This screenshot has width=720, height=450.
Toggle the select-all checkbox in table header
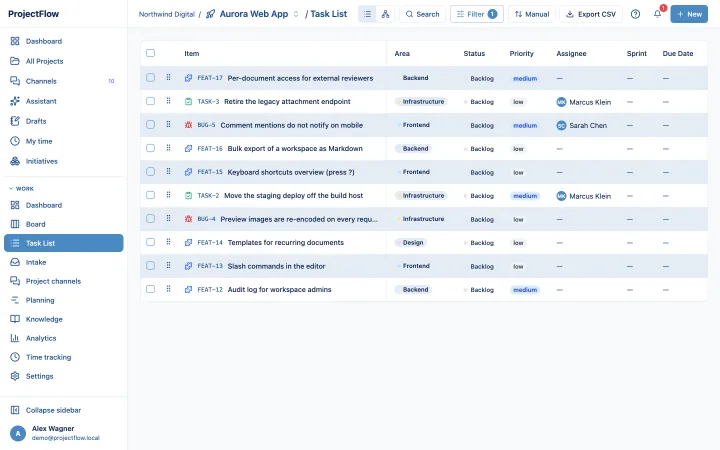point(151,53)
